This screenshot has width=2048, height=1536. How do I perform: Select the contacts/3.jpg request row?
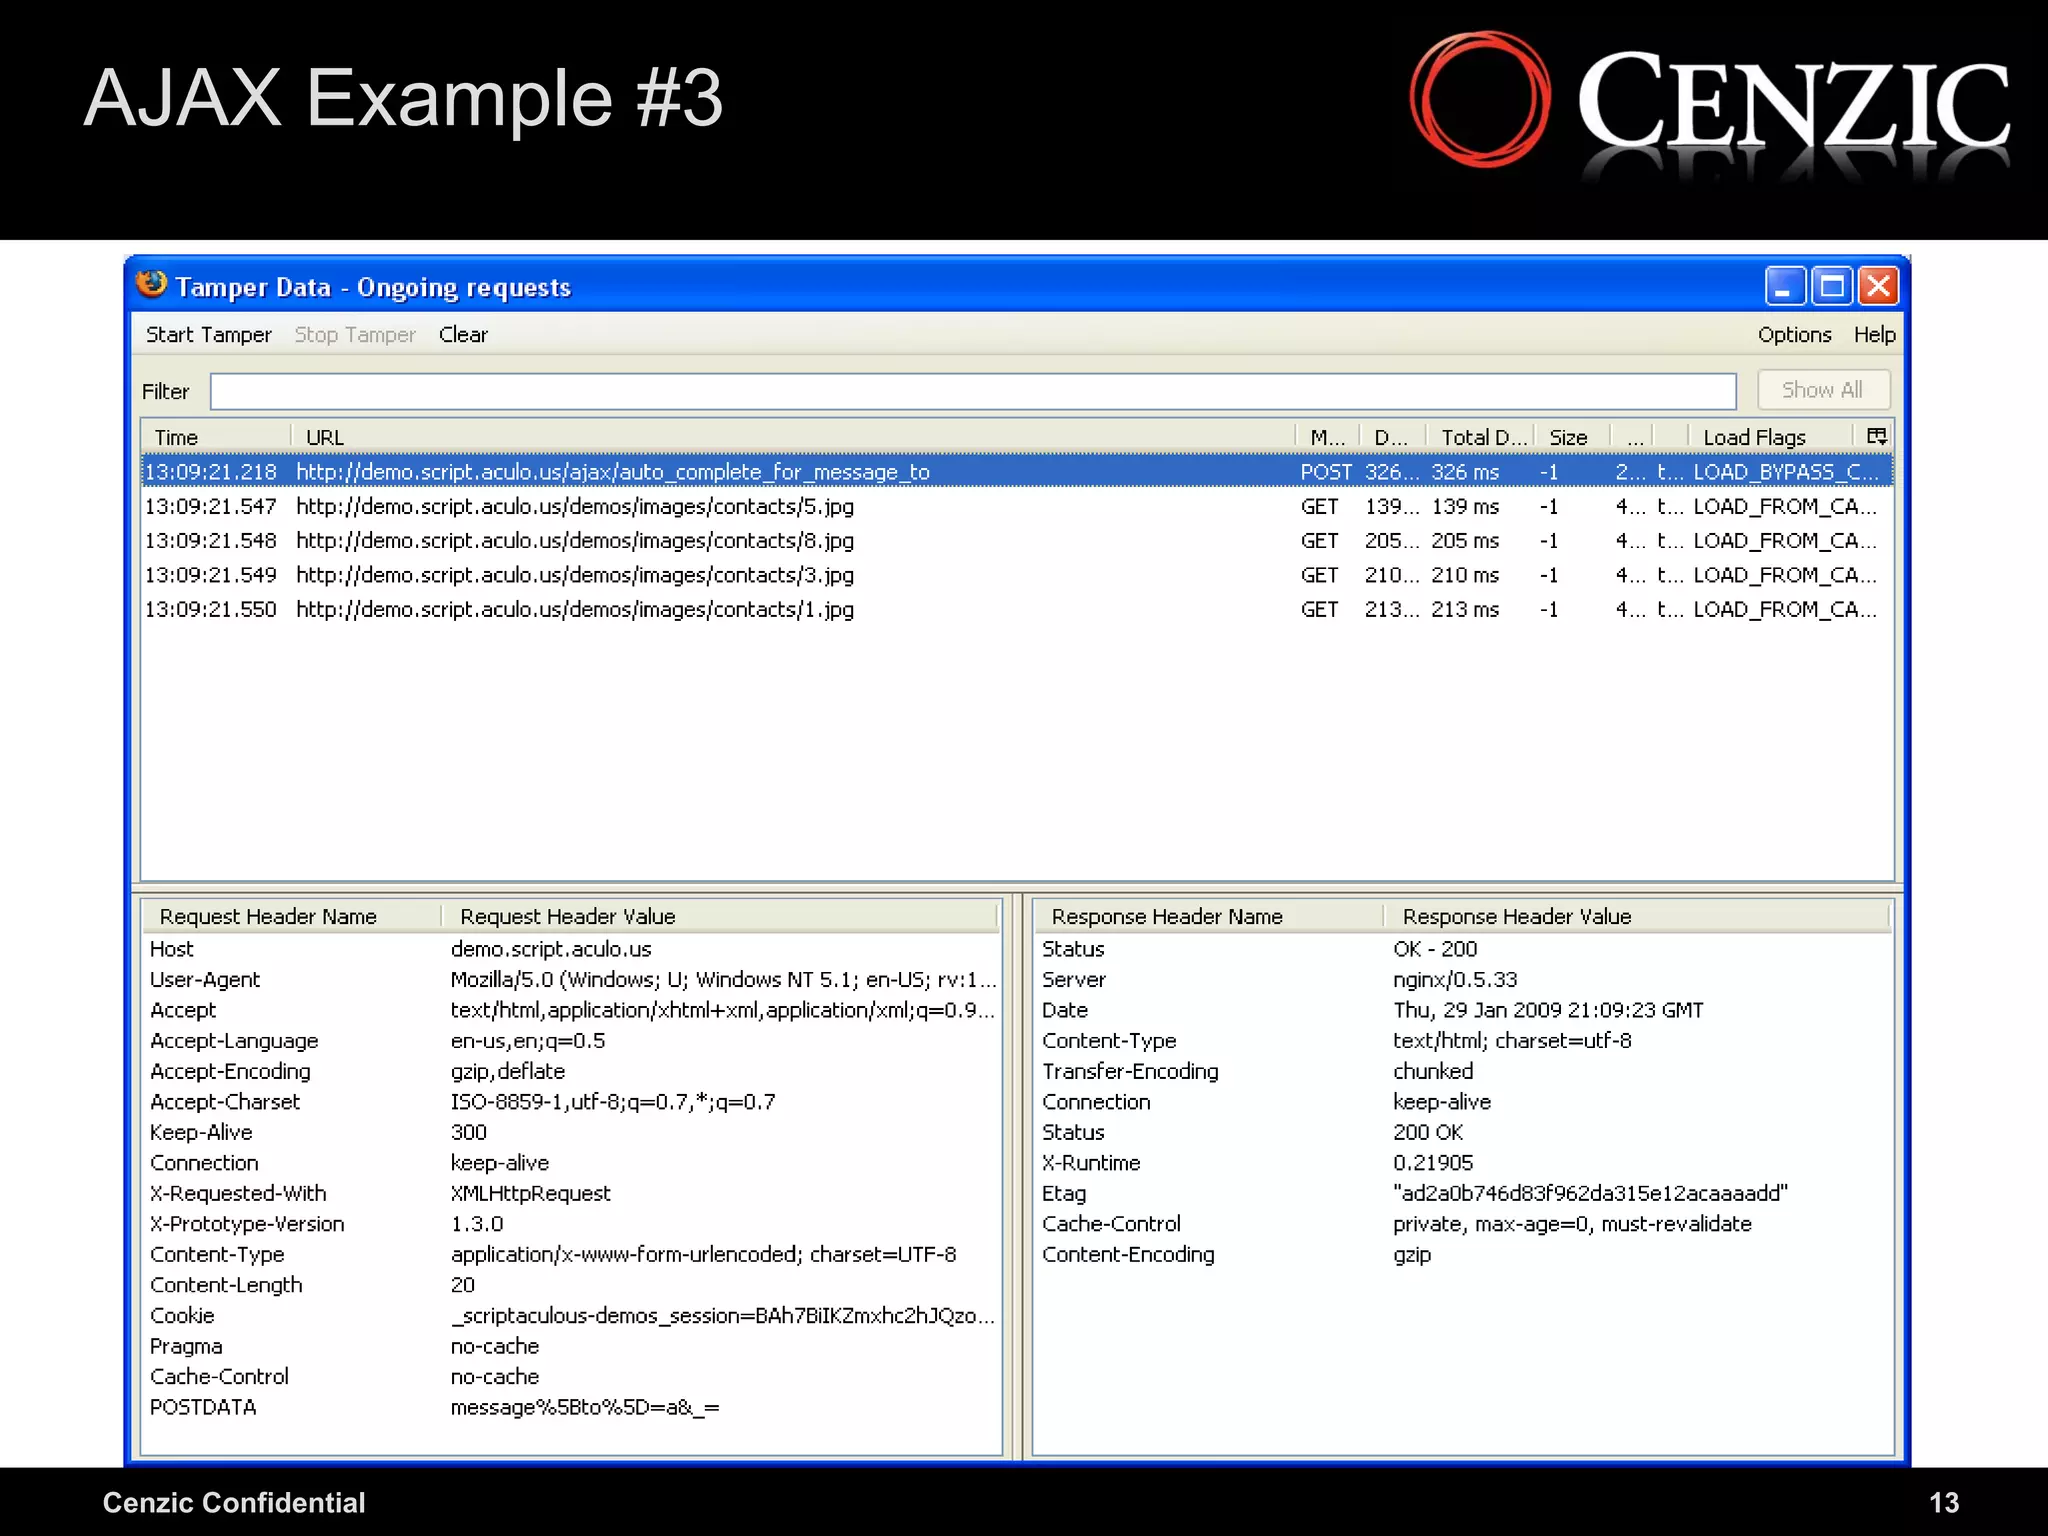[1017, 575]
